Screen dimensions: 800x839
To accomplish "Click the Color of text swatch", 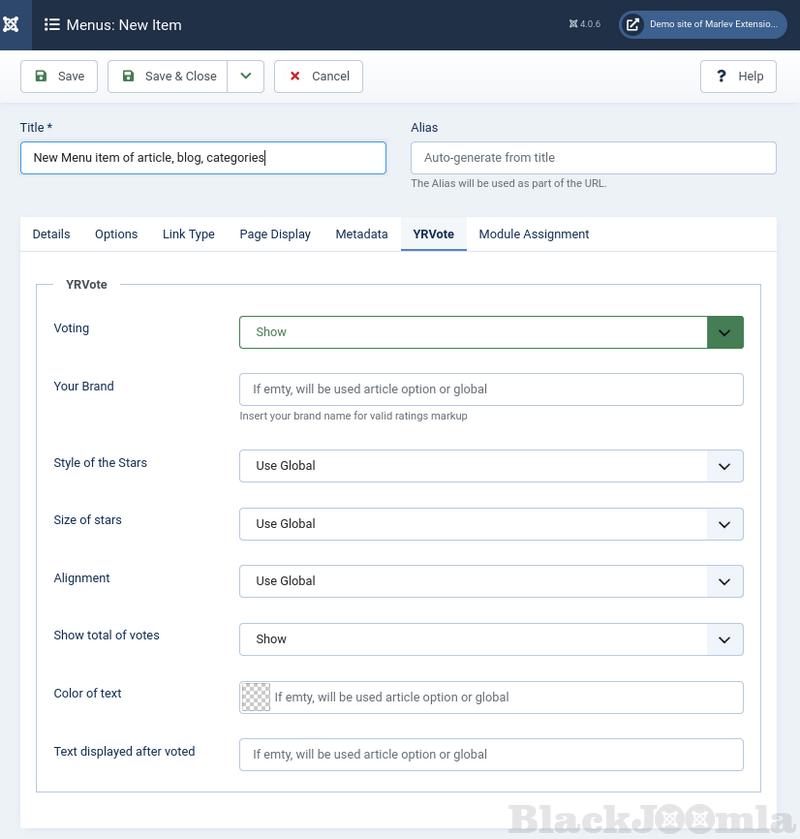I will pyautogui.click(x=256, y=697).
